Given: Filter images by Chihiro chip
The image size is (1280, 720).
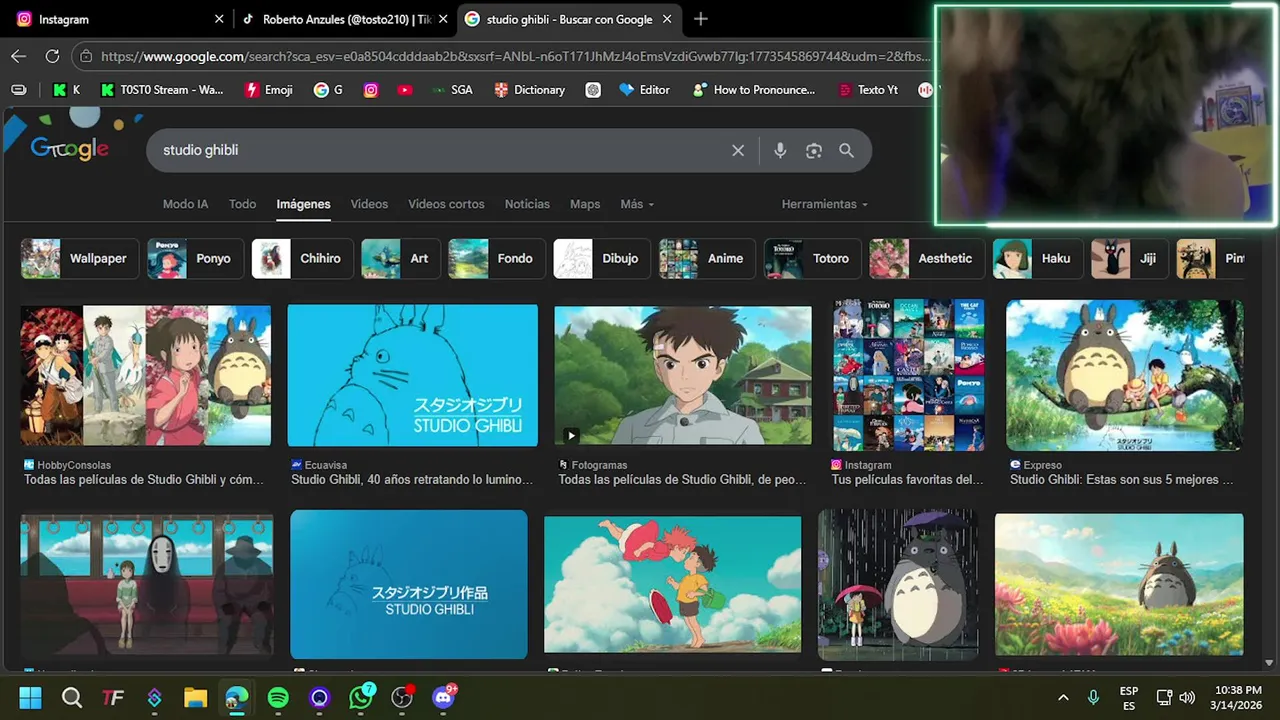Looking at the screenshot, I should click(x=303, y=258).
